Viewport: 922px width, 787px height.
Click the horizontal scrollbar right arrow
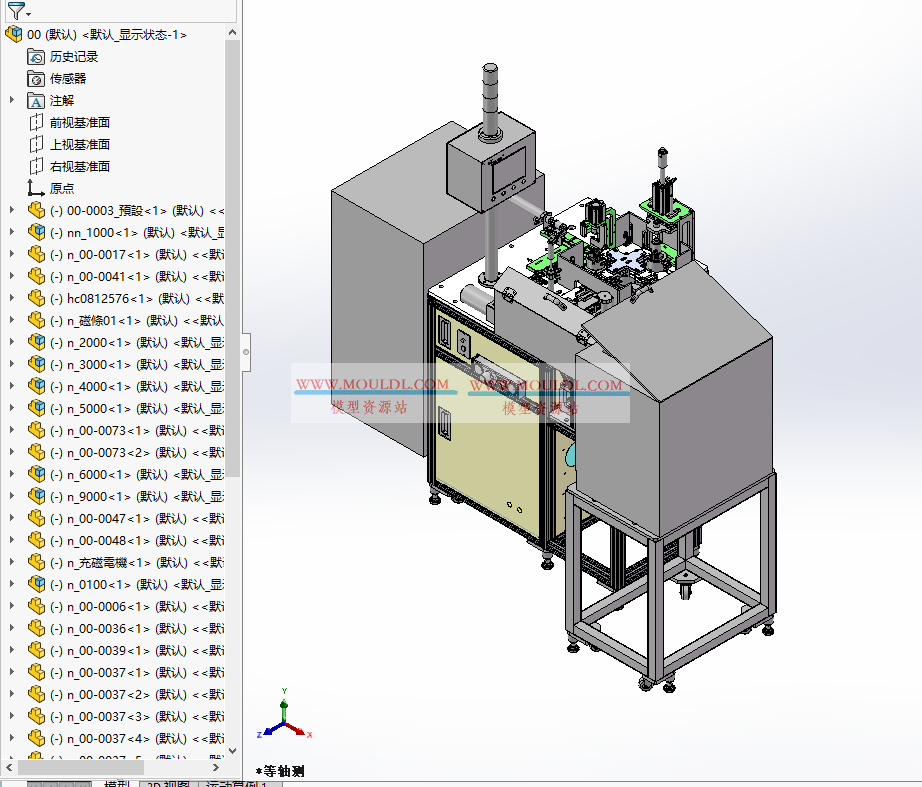215,767
